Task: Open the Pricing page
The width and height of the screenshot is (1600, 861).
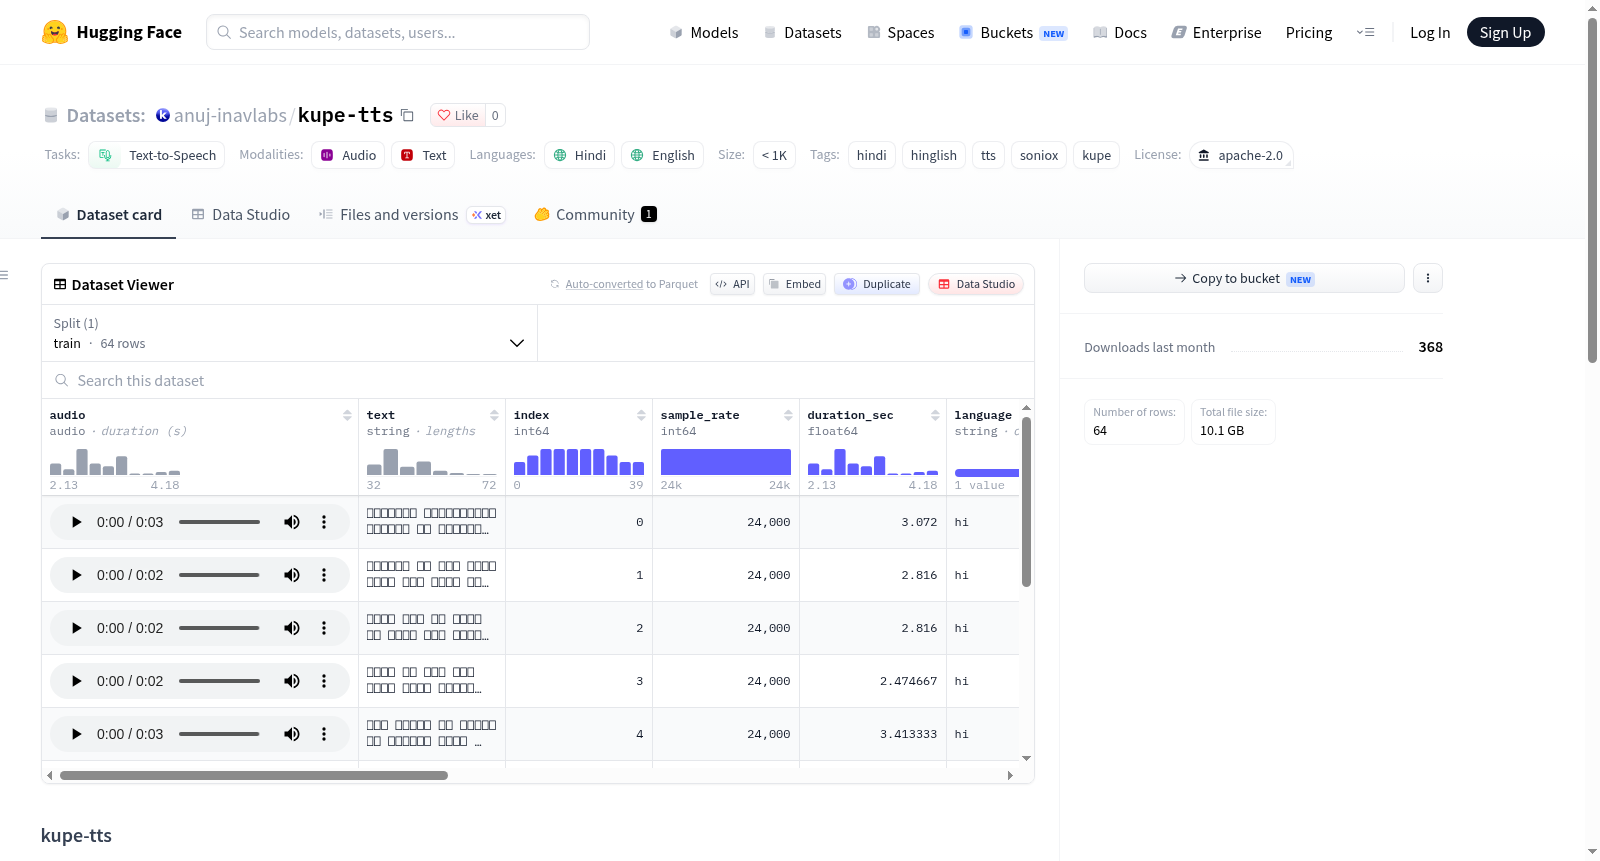Action: point(1309,33)
